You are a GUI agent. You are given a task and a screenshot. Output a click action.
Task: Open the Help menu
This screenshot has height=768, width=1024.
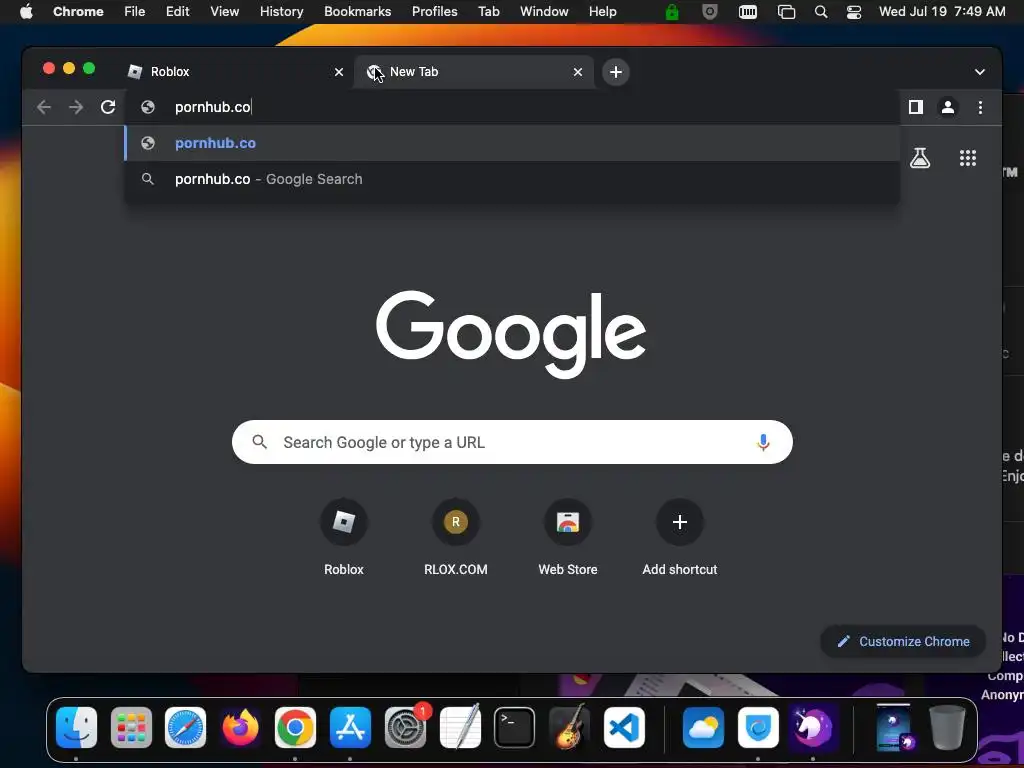point(602,12)
